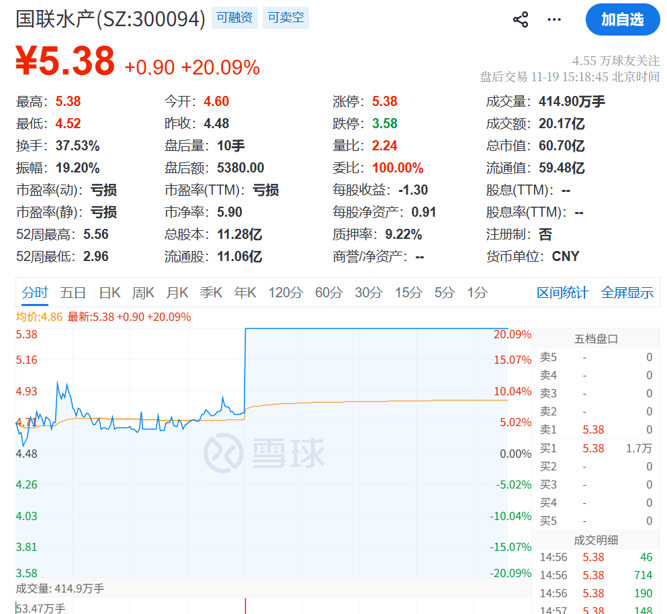Click the 可融资 tag
Viewport: 667px width, 614px height.
[x=233, y=18]
